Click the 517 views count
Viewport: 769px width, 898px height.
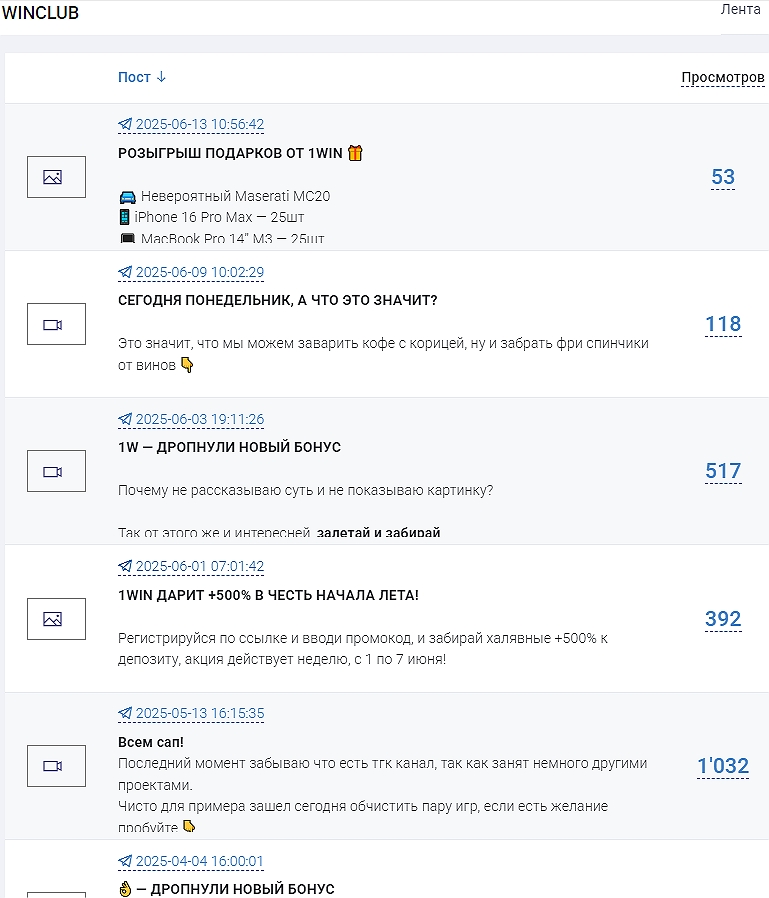pyautogui.click(x=723, y=471)
